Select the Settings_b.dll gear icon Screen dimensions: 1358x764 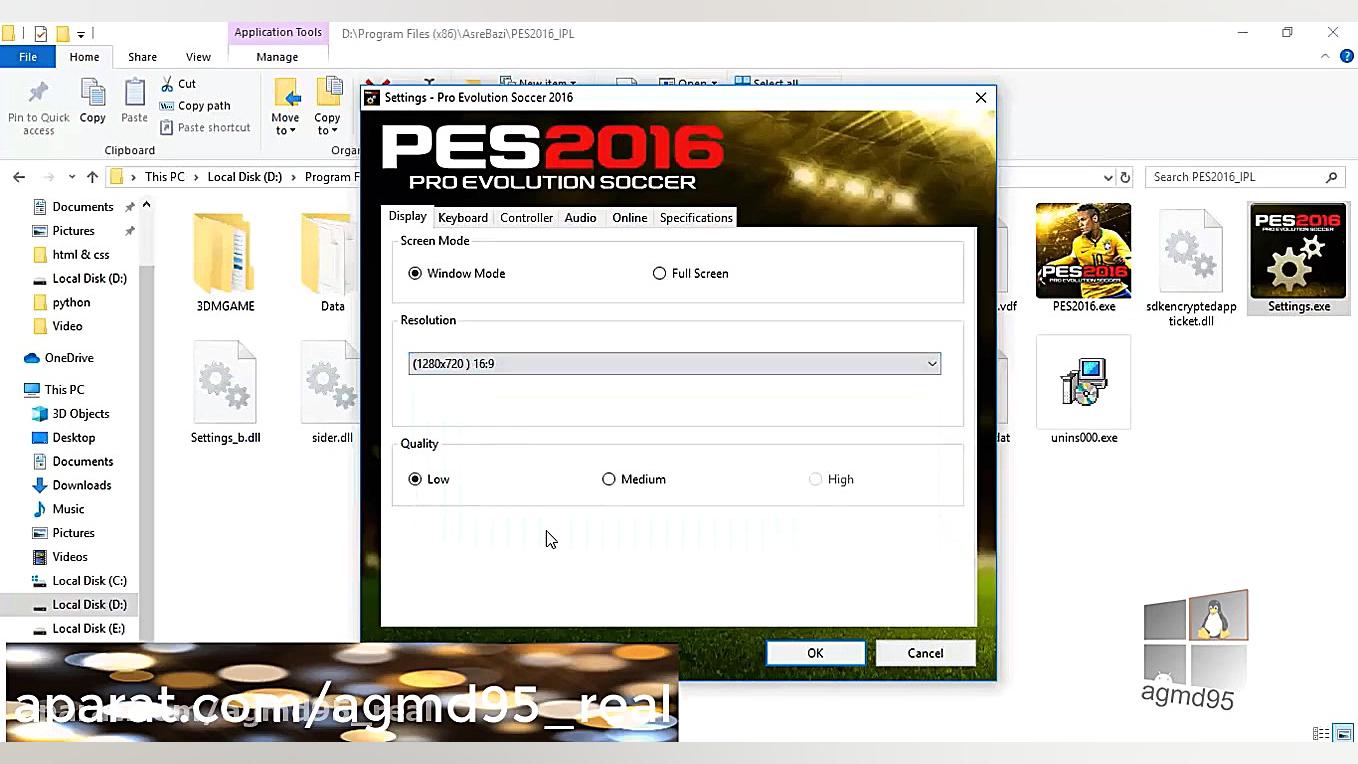coord(225,381)
